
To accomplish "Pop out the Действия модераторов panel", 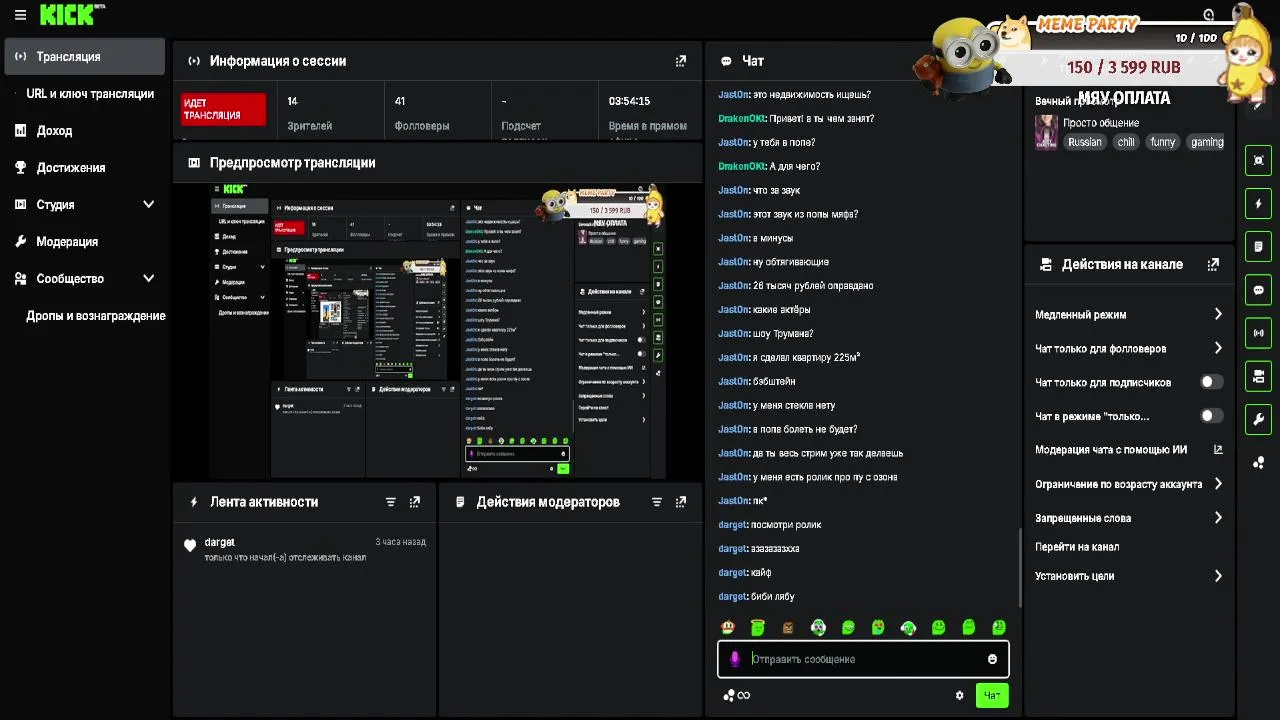I will (681, 502).
